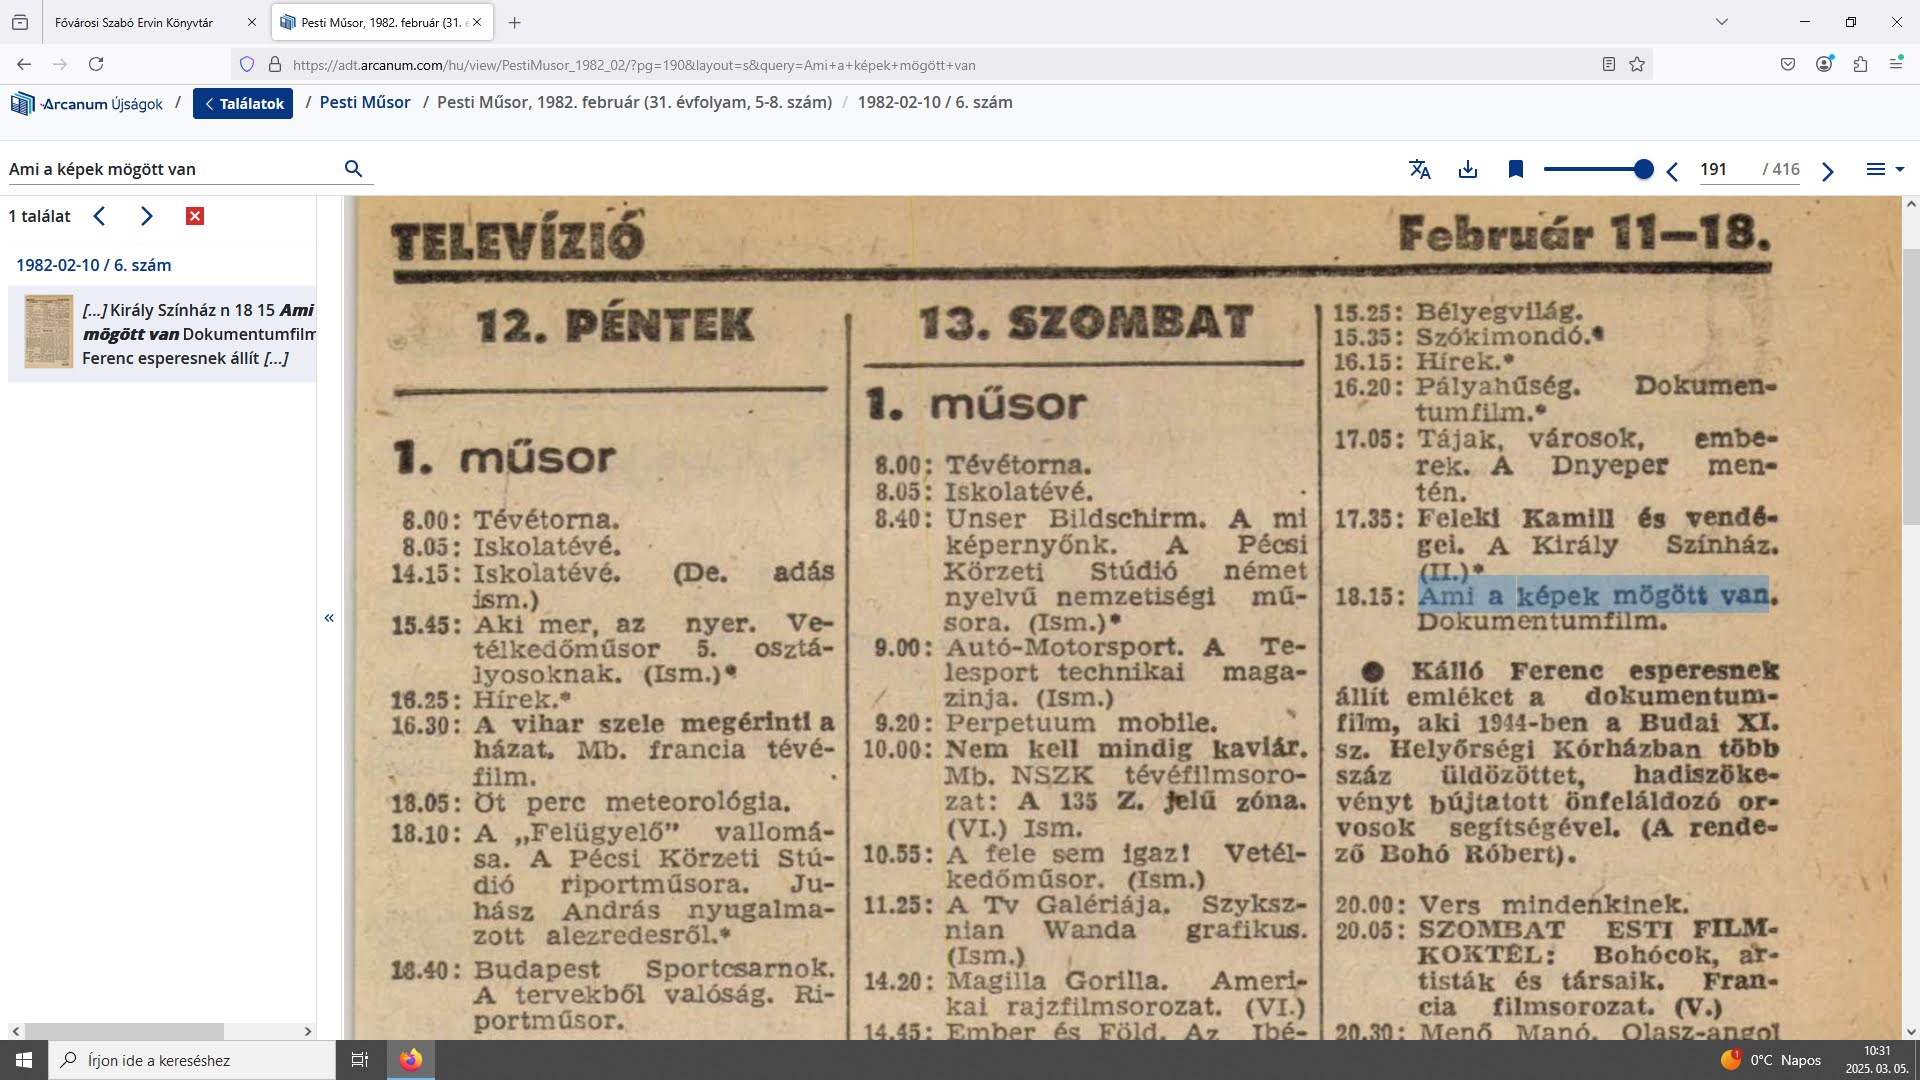
Task: Clear search results with red X
Action: click(195, 216)
